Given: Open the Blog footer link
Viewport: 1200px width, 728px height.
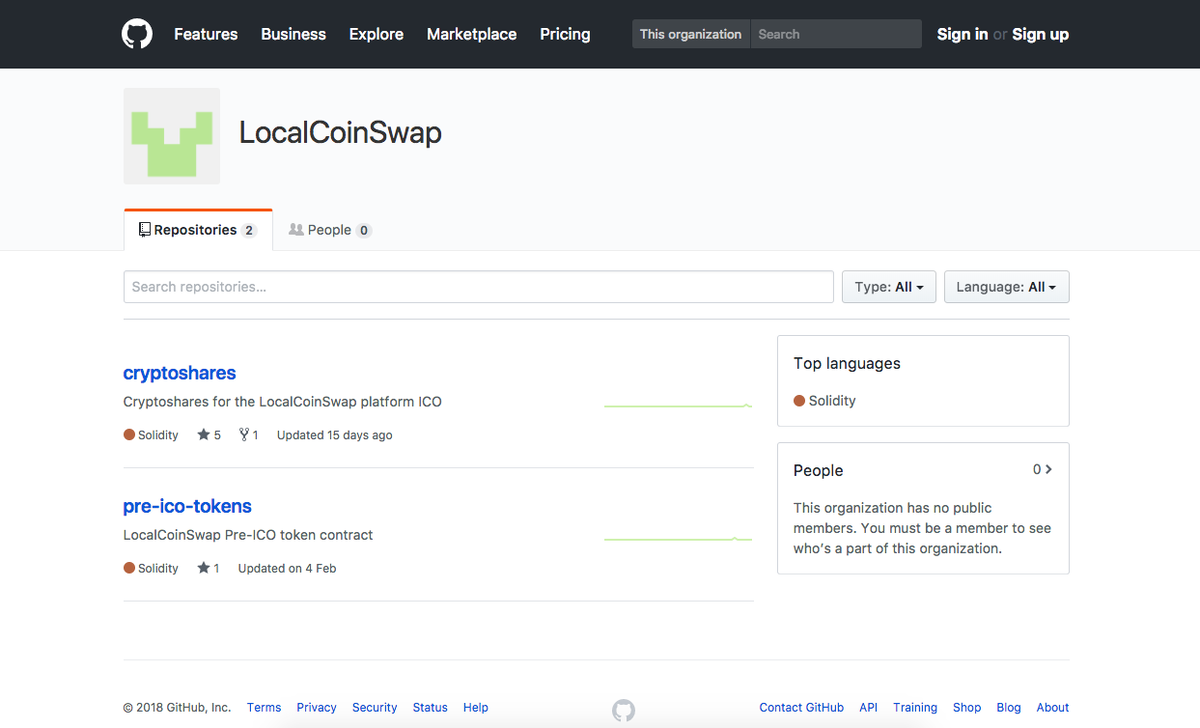Looking at the screenshot, I should 1009,707.
